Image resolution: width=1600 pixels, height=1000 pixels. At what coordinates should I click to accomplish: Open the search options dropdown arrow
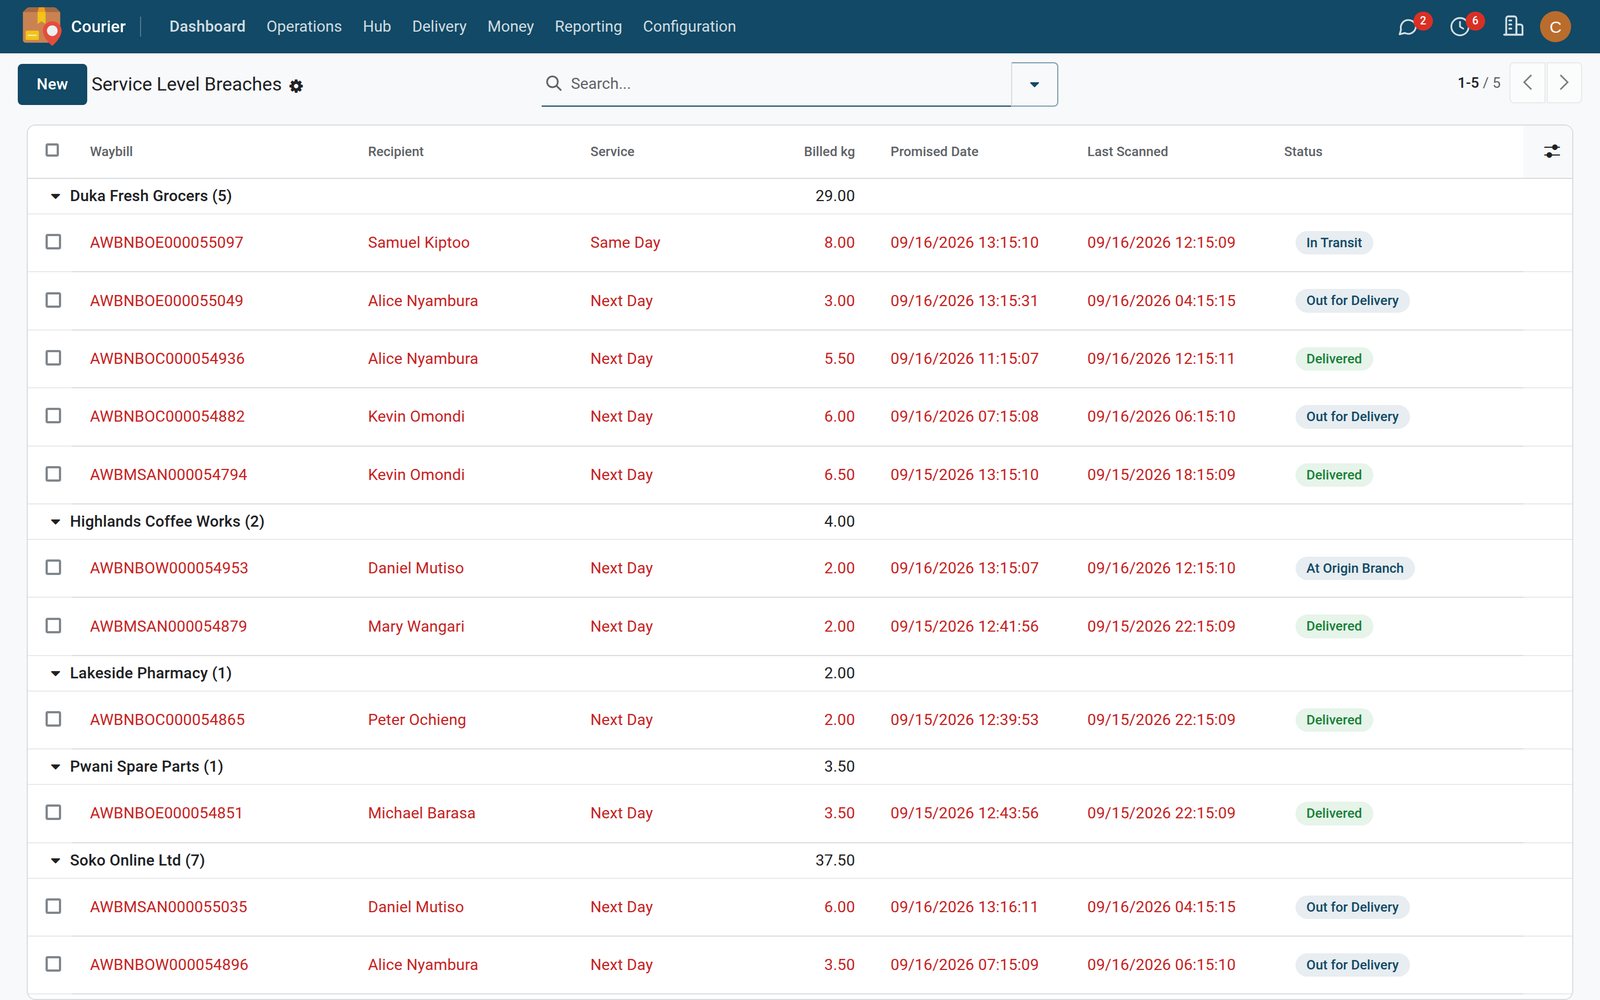(1034, 84)
